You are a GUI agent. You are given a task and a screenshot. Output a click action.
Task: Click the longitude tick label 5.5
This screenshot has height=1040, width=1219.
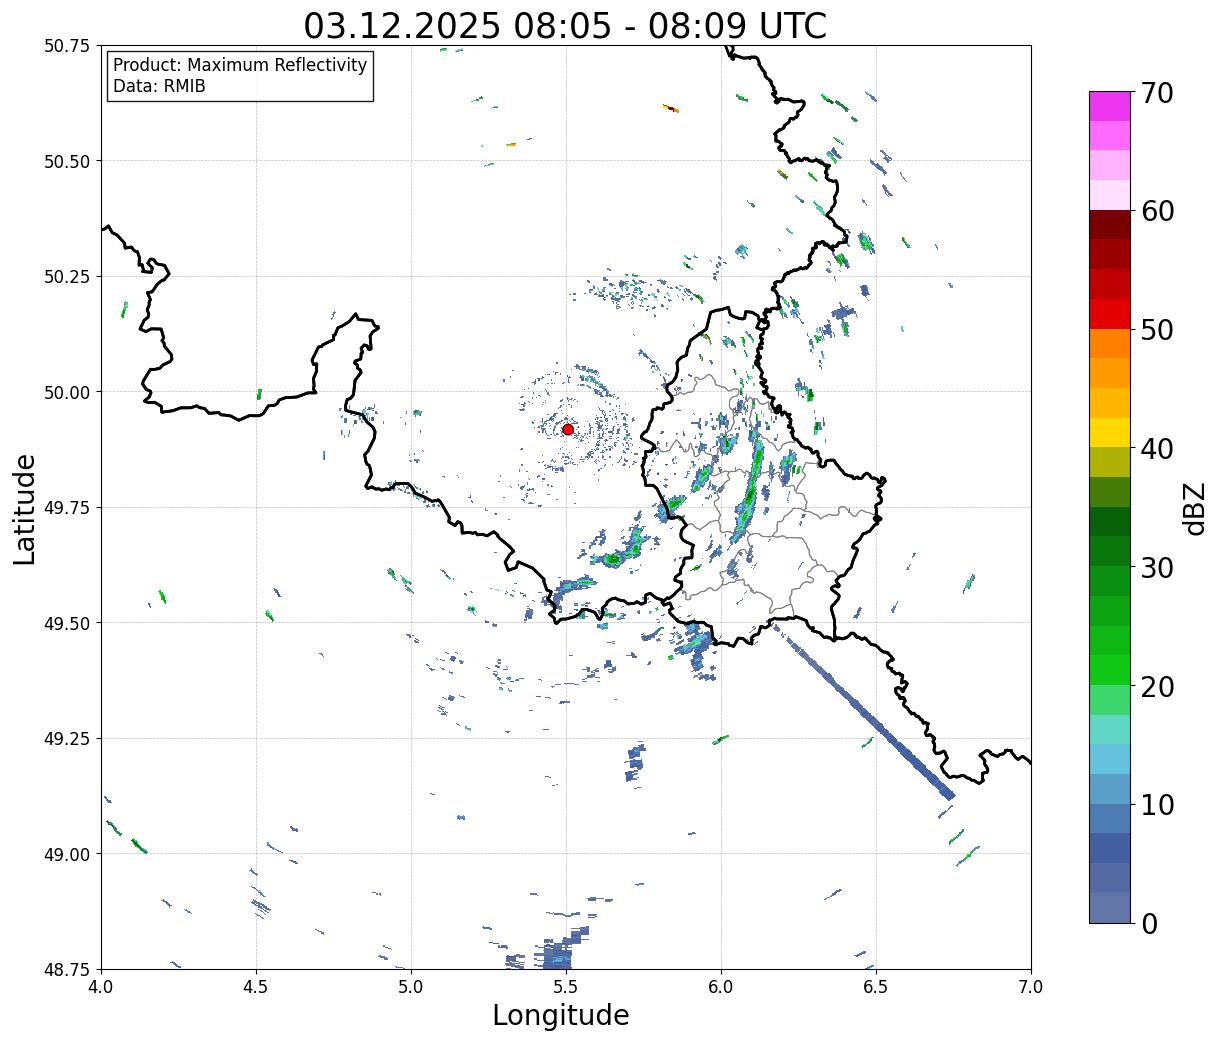pos(566,987)
